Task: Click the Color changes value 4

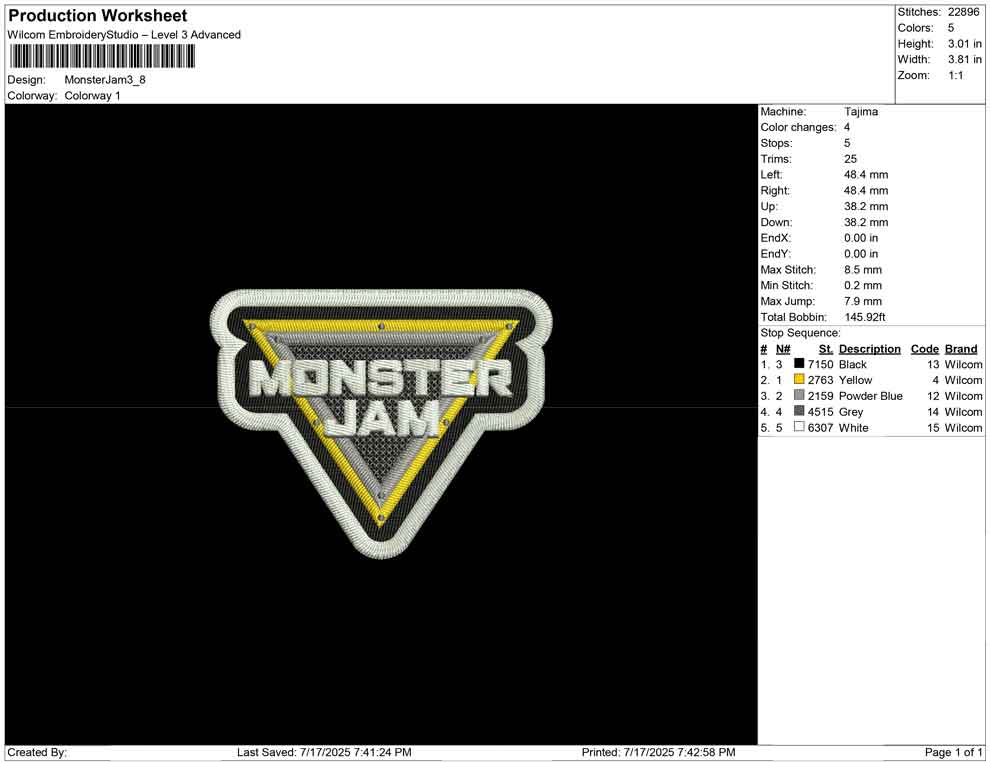Action: tap(847, 128)
